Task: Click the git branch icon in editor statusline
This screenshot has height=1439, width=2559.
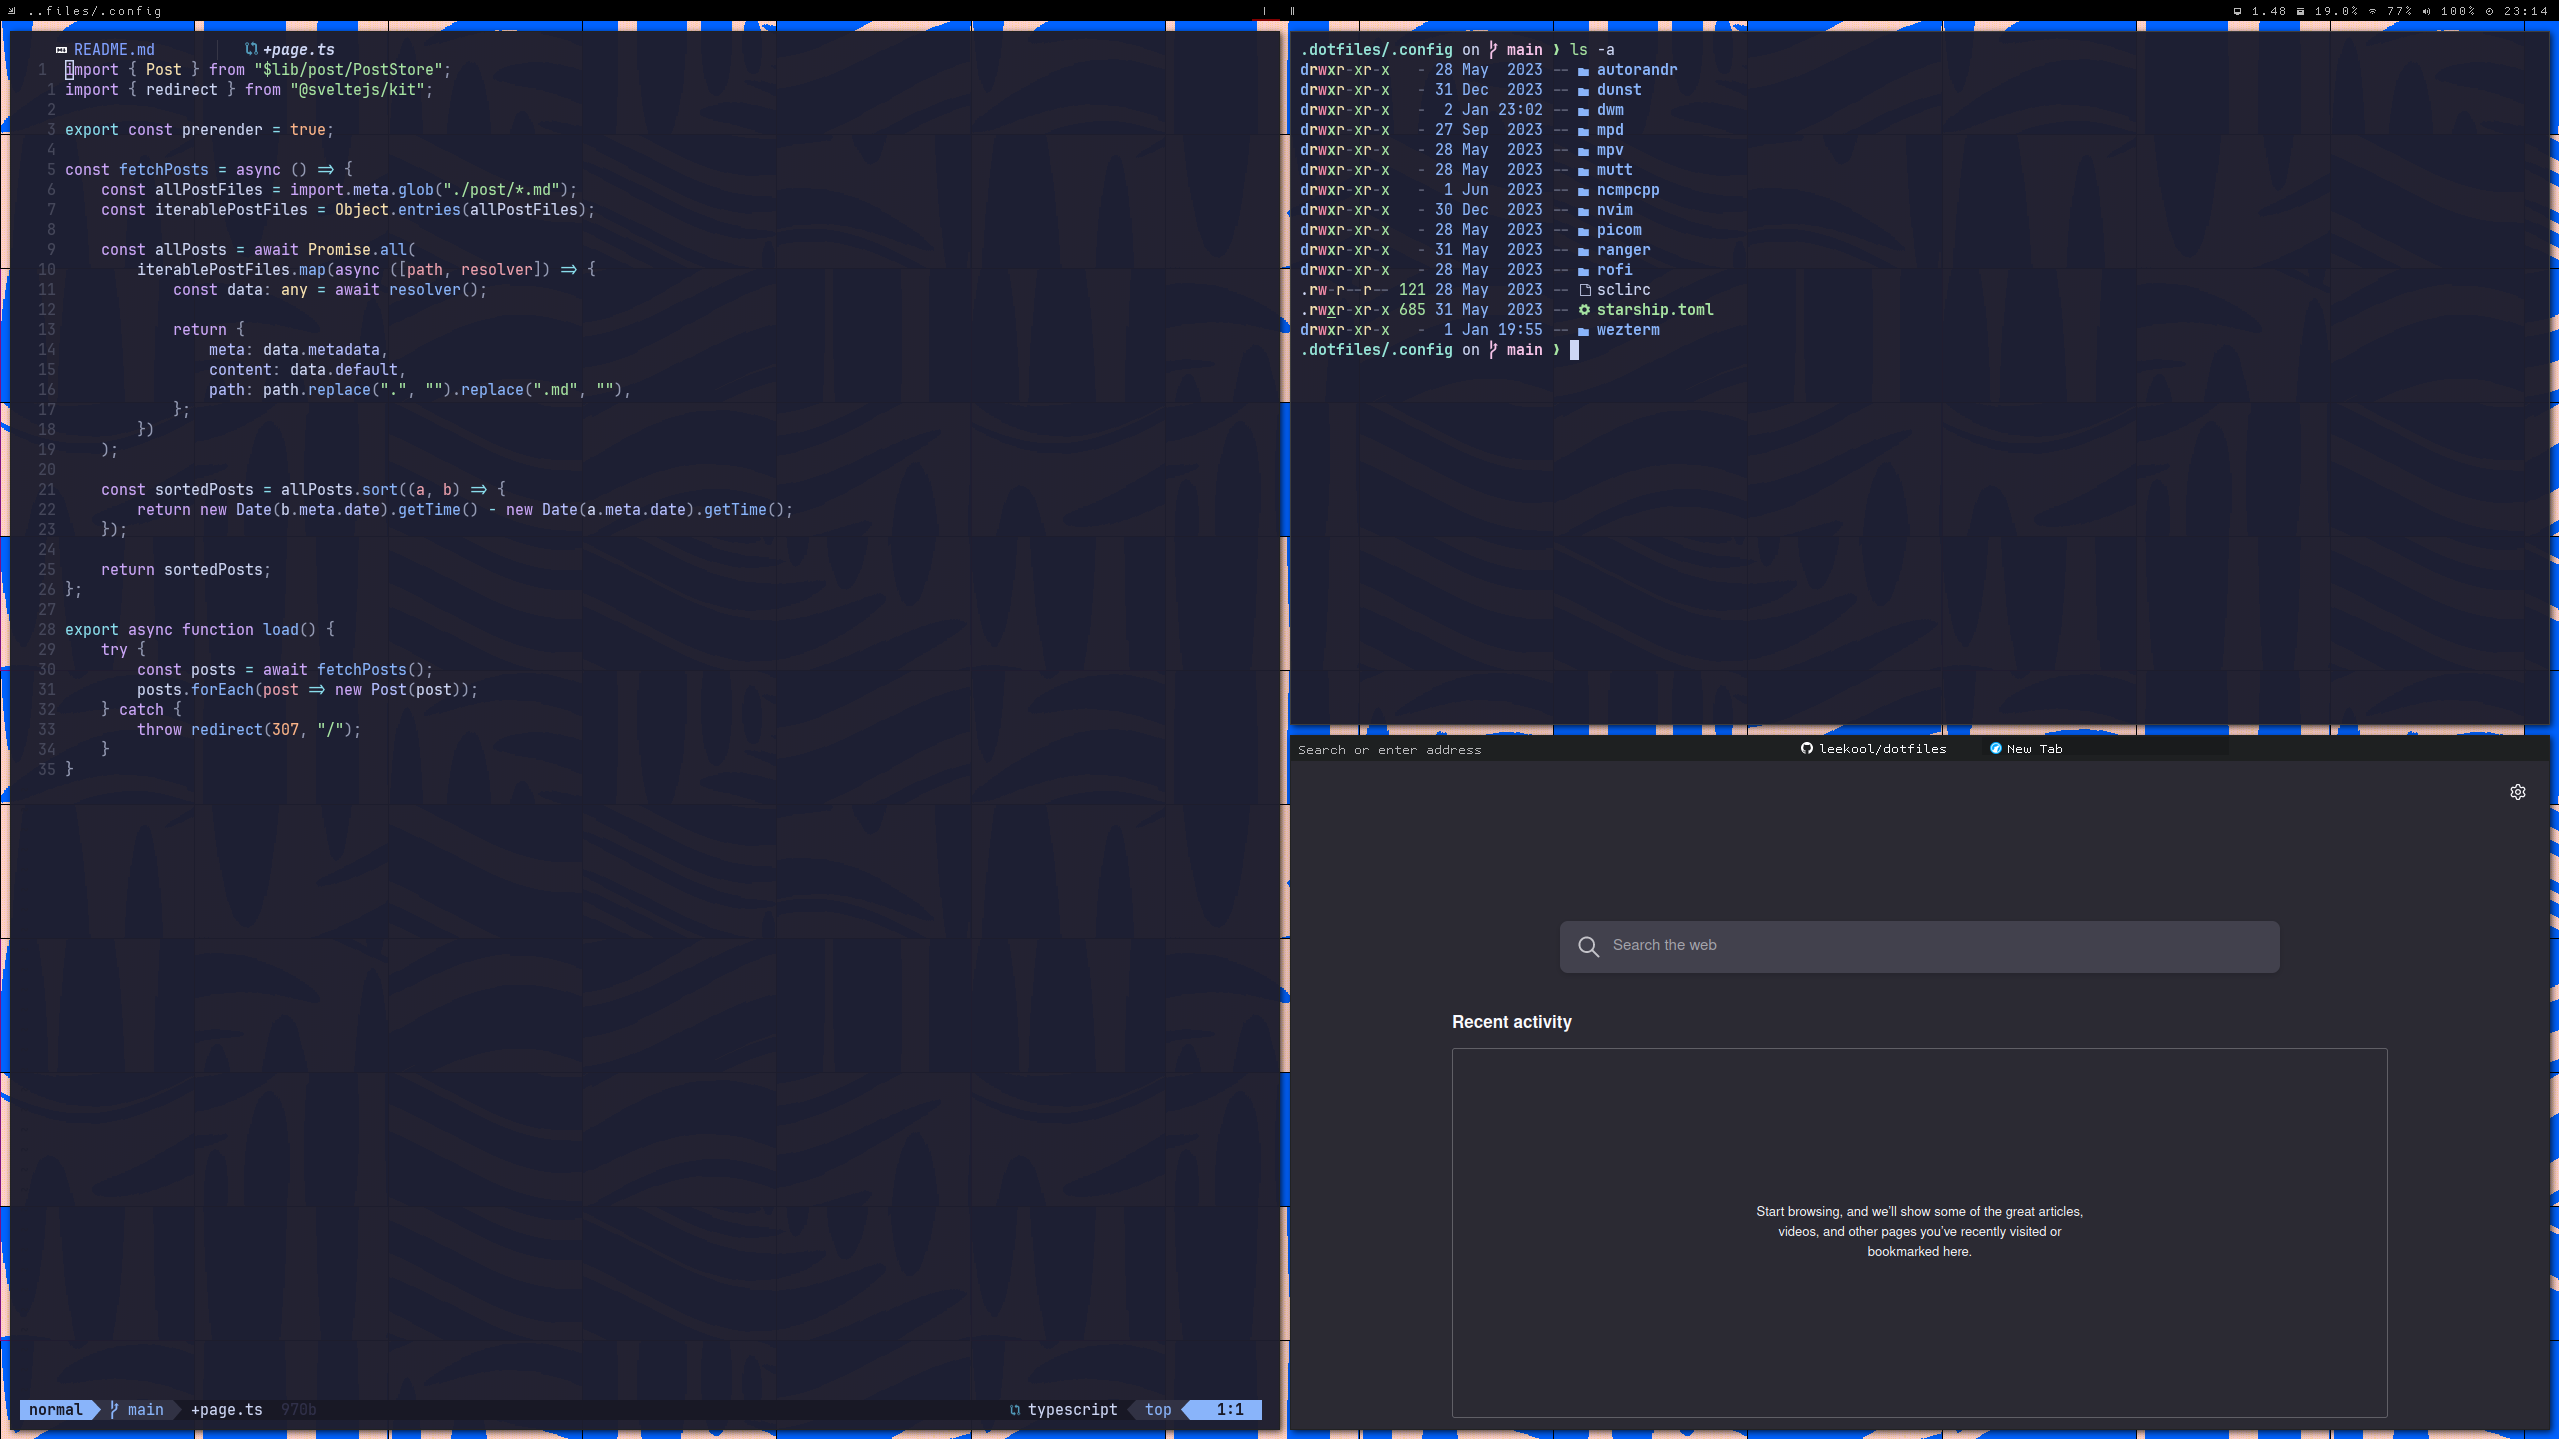Action: [x=114, y=1409]
